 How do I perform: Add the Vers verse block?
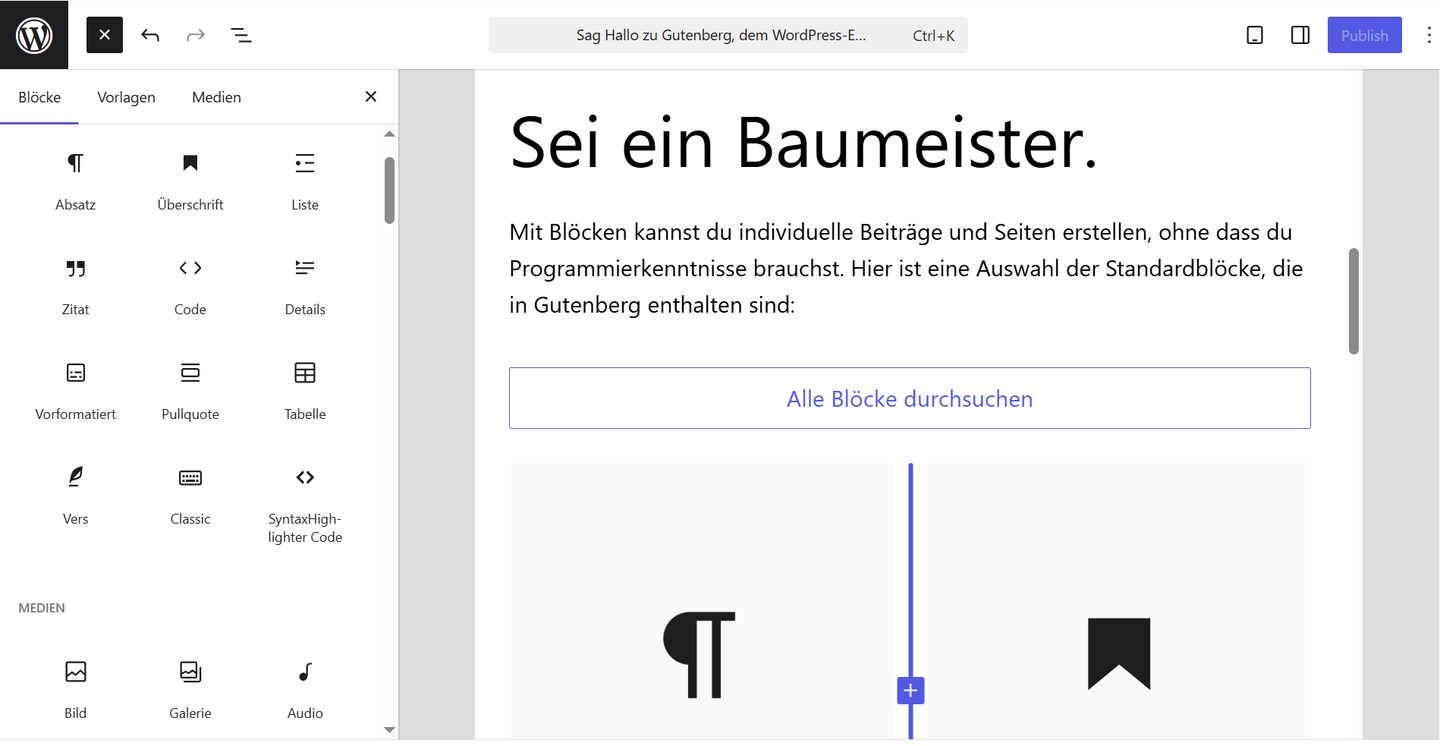(x=76, y=496)
